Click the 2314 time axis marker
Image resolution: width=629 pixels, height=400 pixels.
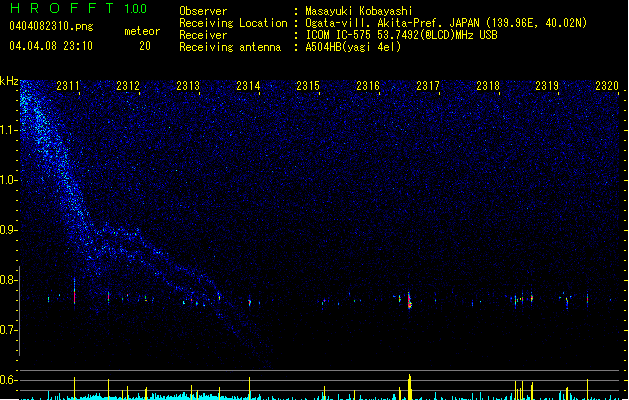[248, 86]
